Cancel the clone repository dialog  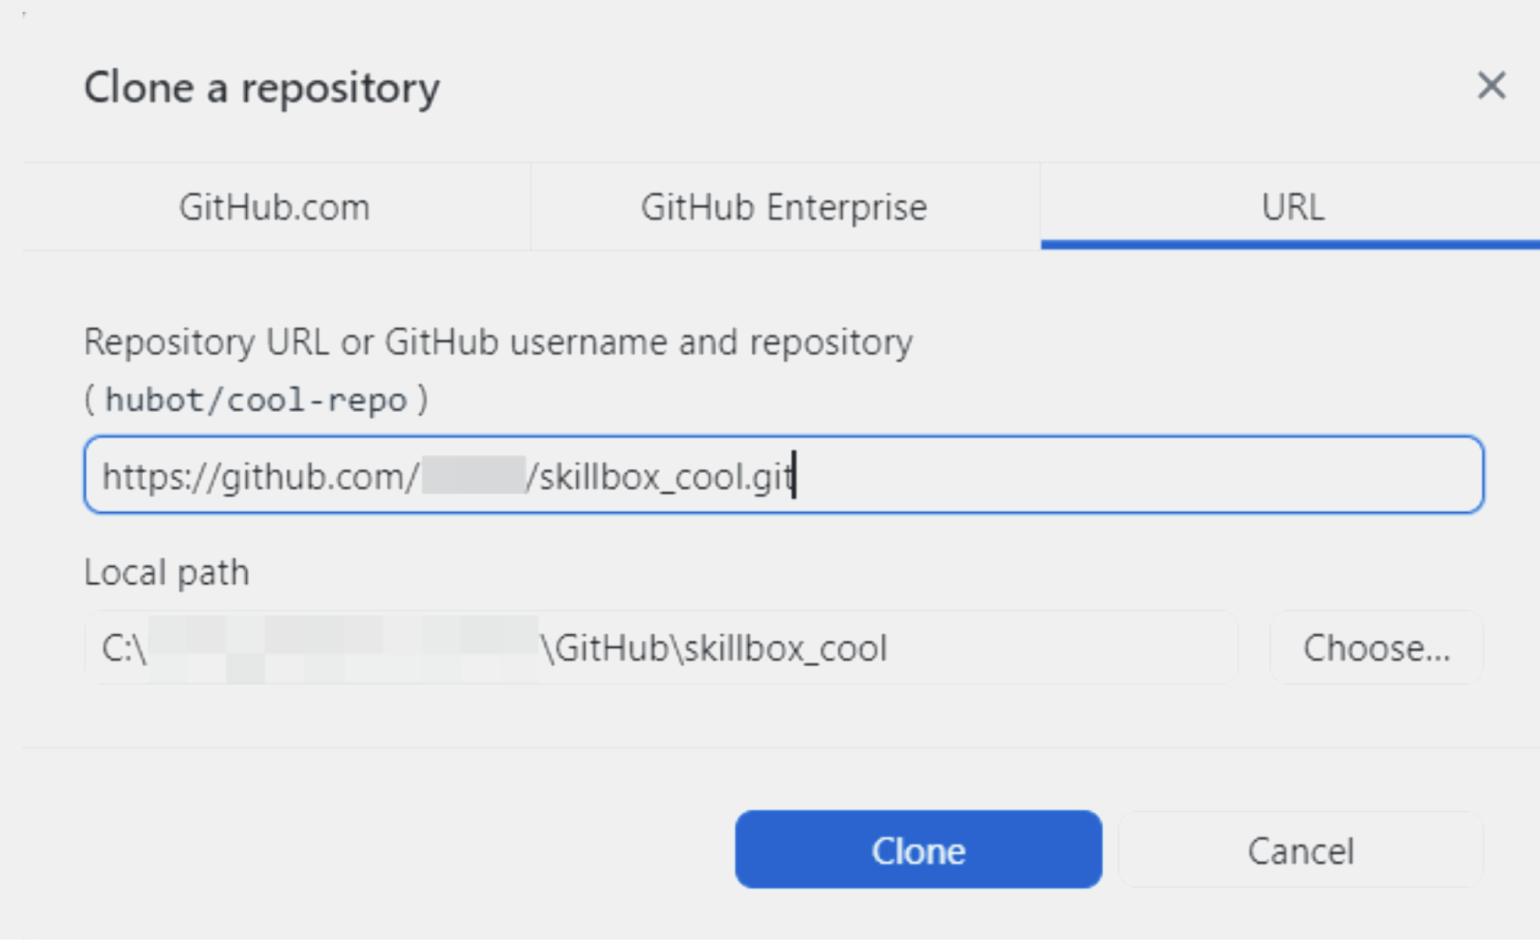pyautogui.click(x=1300, y=850)
